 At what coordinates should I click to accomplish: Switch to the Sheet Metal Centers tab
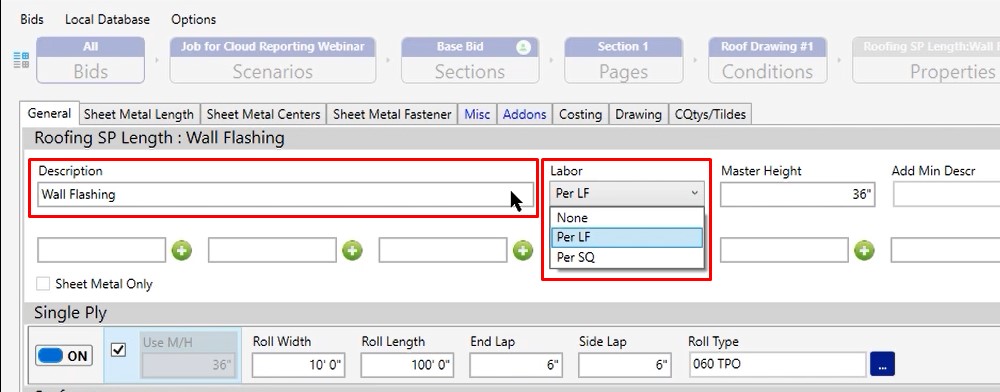tap(263, 114)
